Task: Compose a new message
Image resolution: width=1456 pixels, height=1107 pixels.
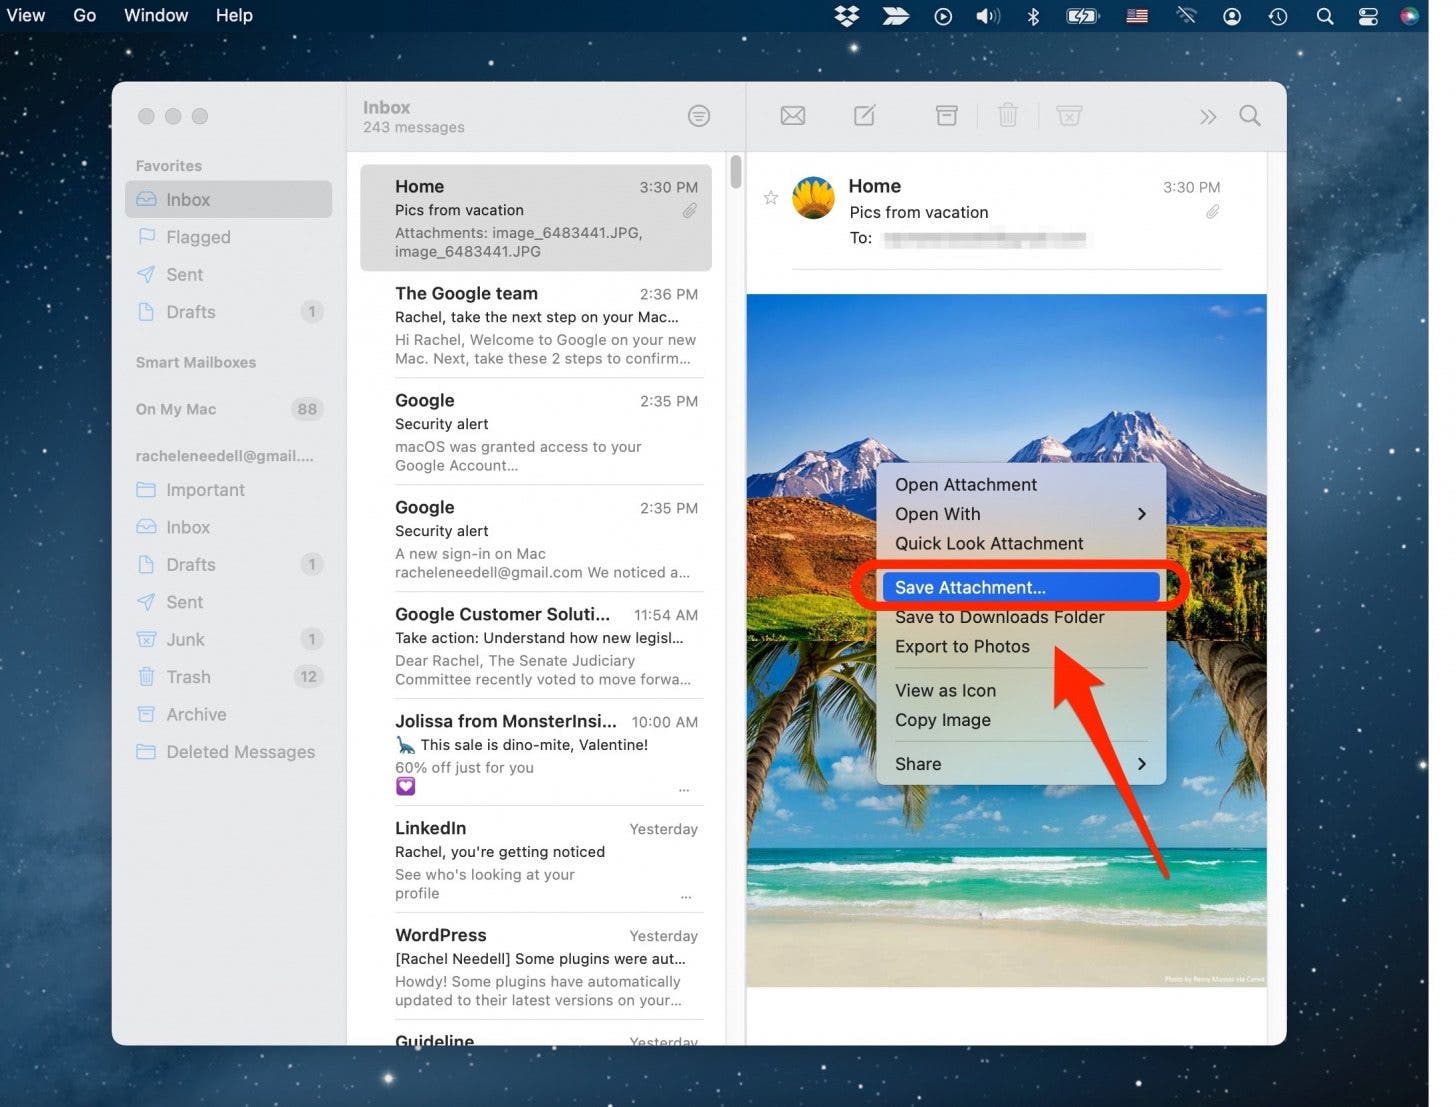Action: point(864,116)
